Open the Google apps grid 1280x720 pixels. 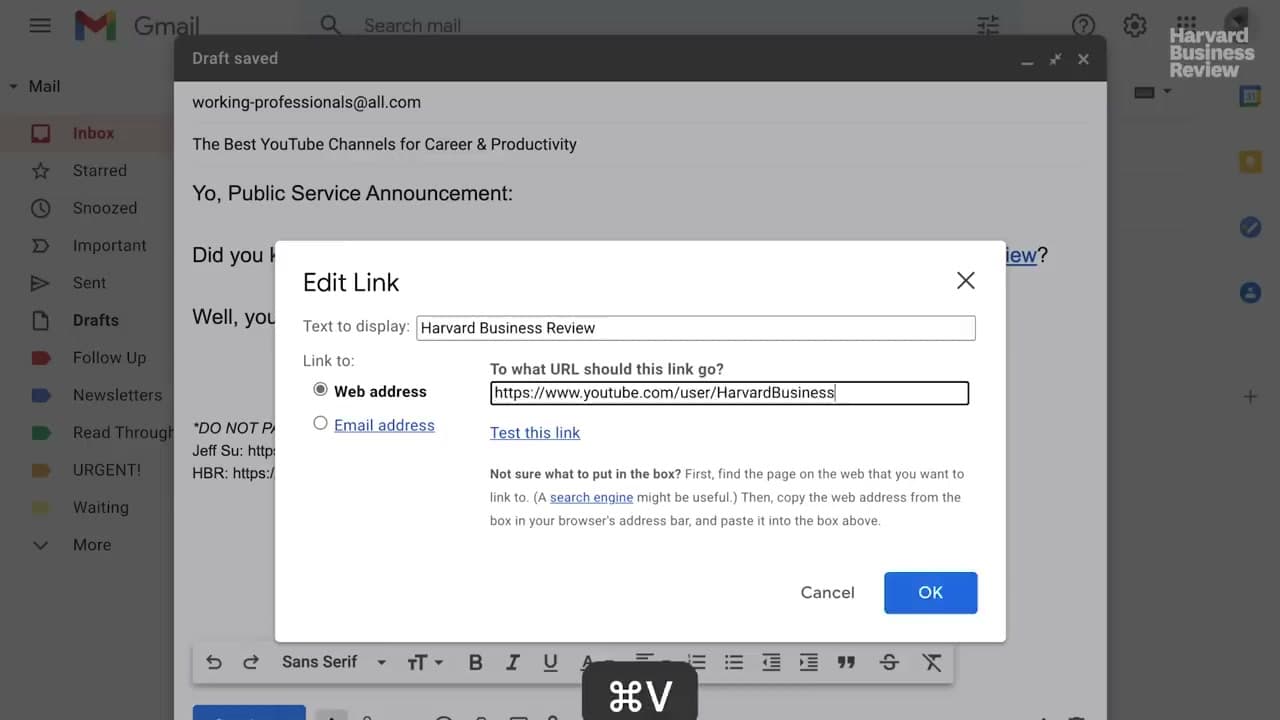pyautogui.click(x=1186, y=24)
